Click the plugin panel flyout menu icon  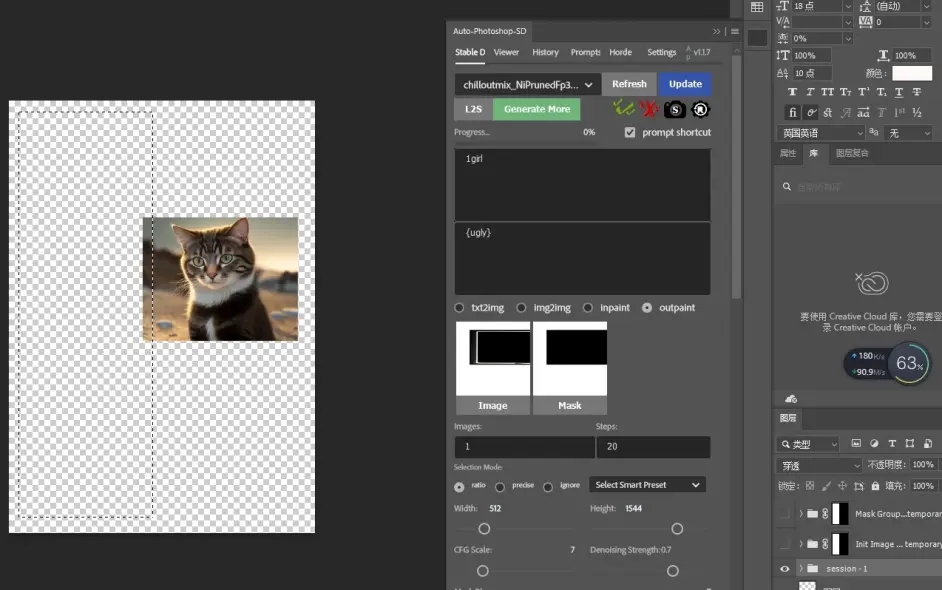pyautogui.click(x=735, y=32)
